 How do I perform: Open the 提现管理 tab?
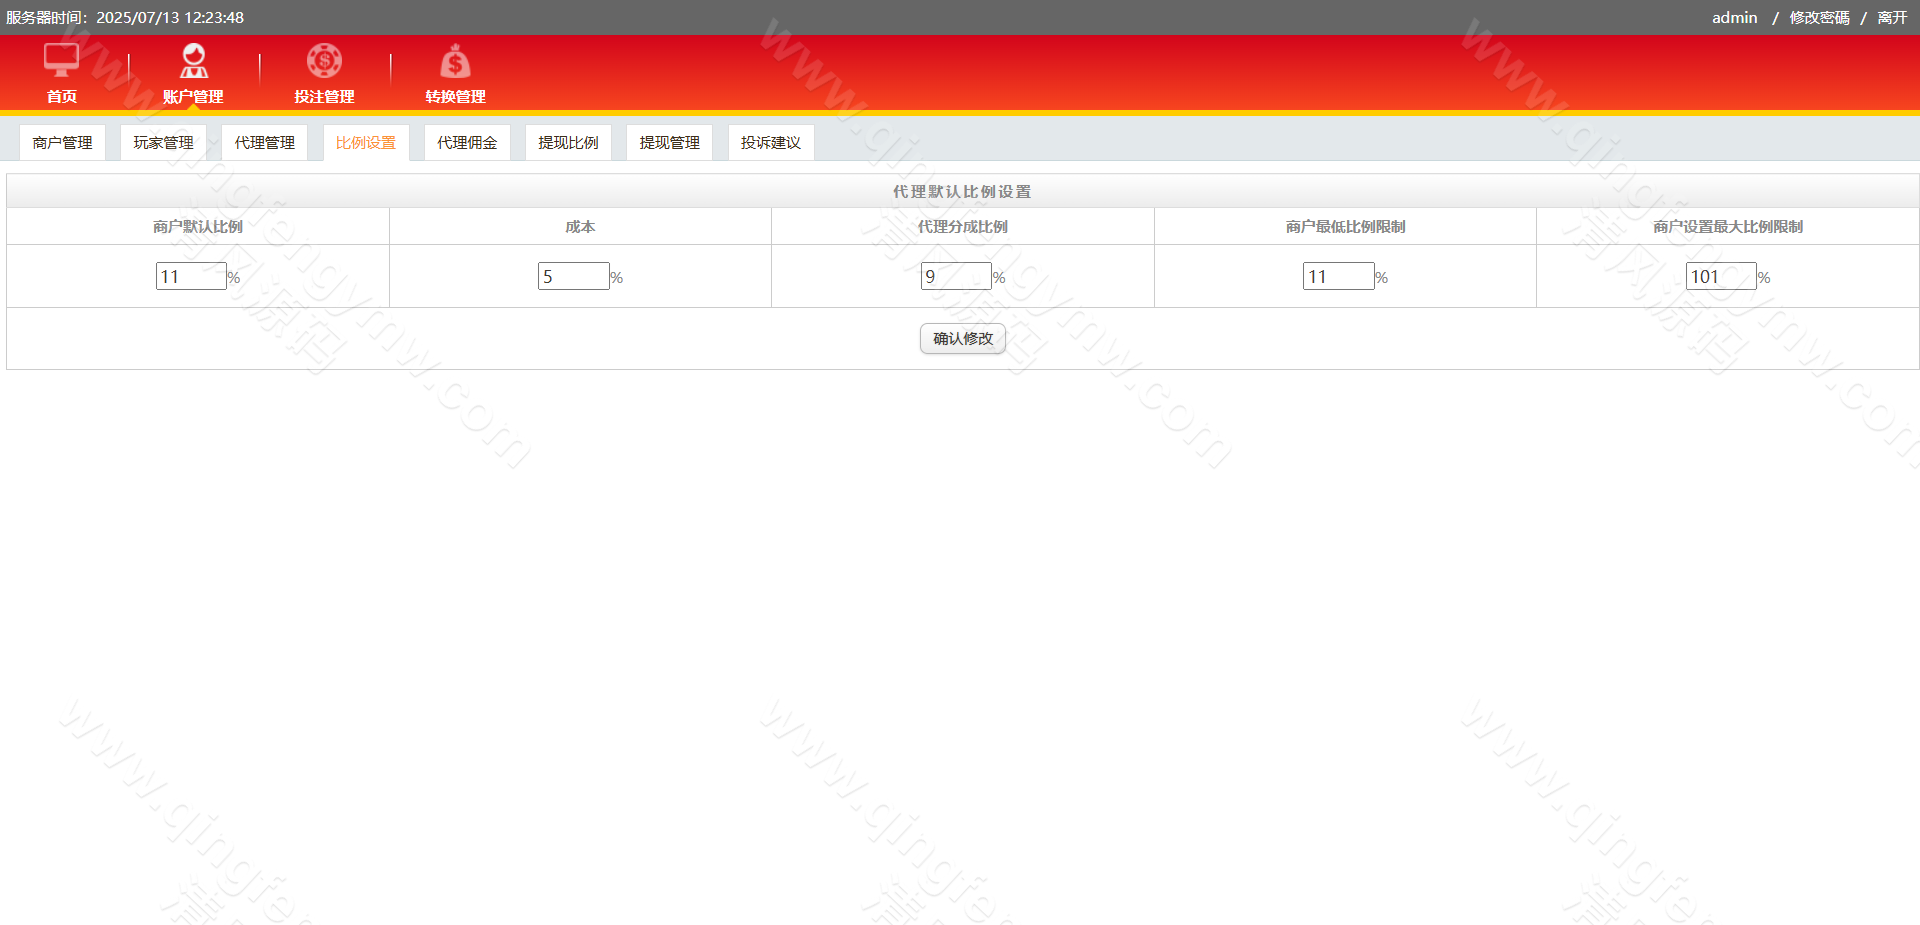coord(669,143)
